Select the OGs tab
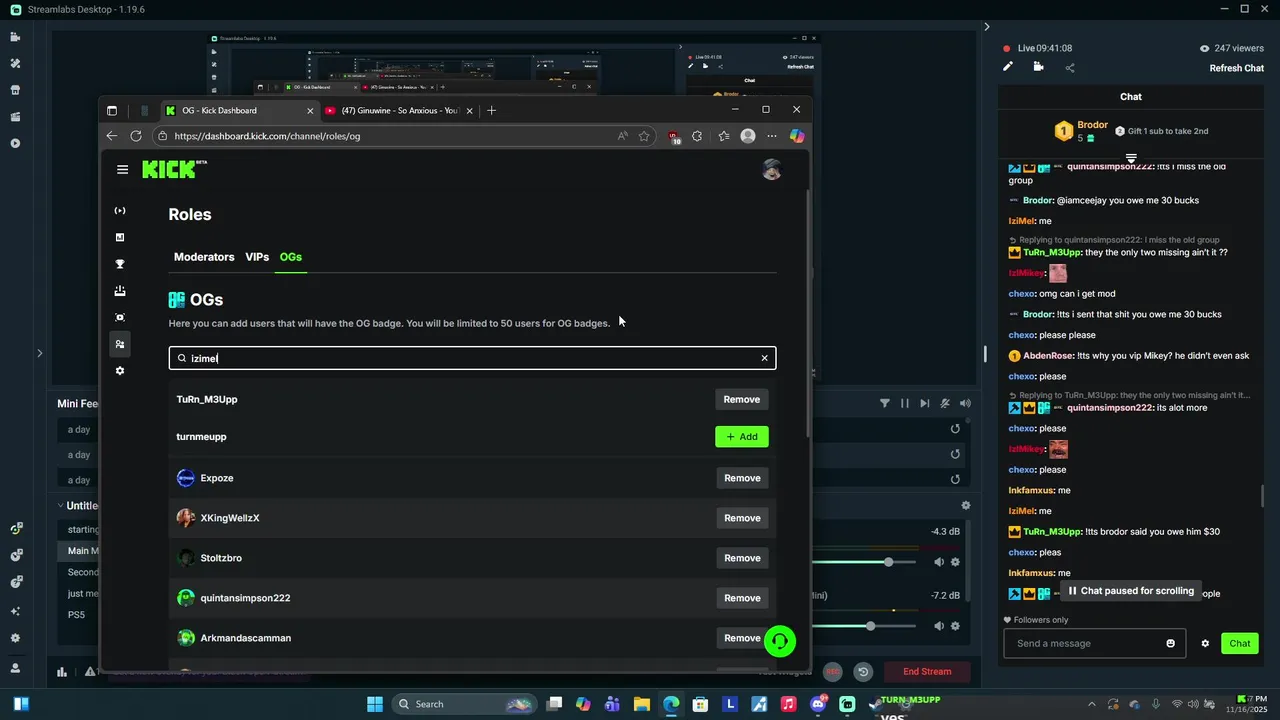The image size is (1280, 720). coord(291,257)
